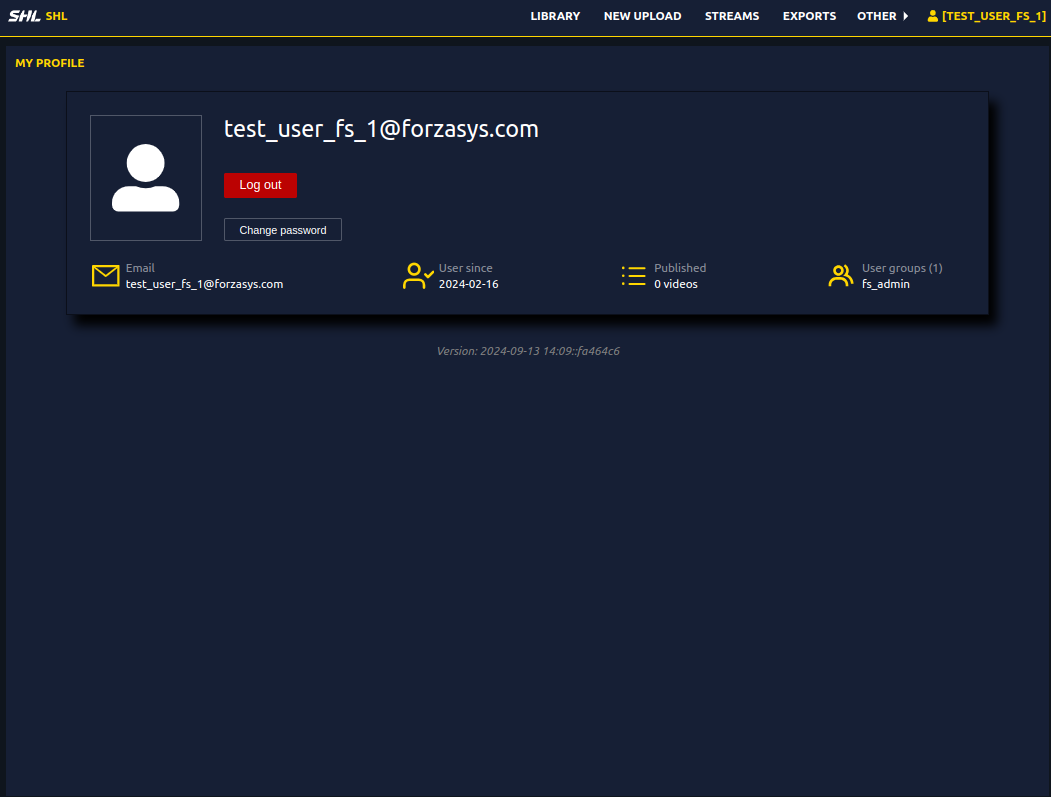The width and height of the screenshot is (1051, 797).
Task: Click the User groups people icon
Action: pos(841,275)
